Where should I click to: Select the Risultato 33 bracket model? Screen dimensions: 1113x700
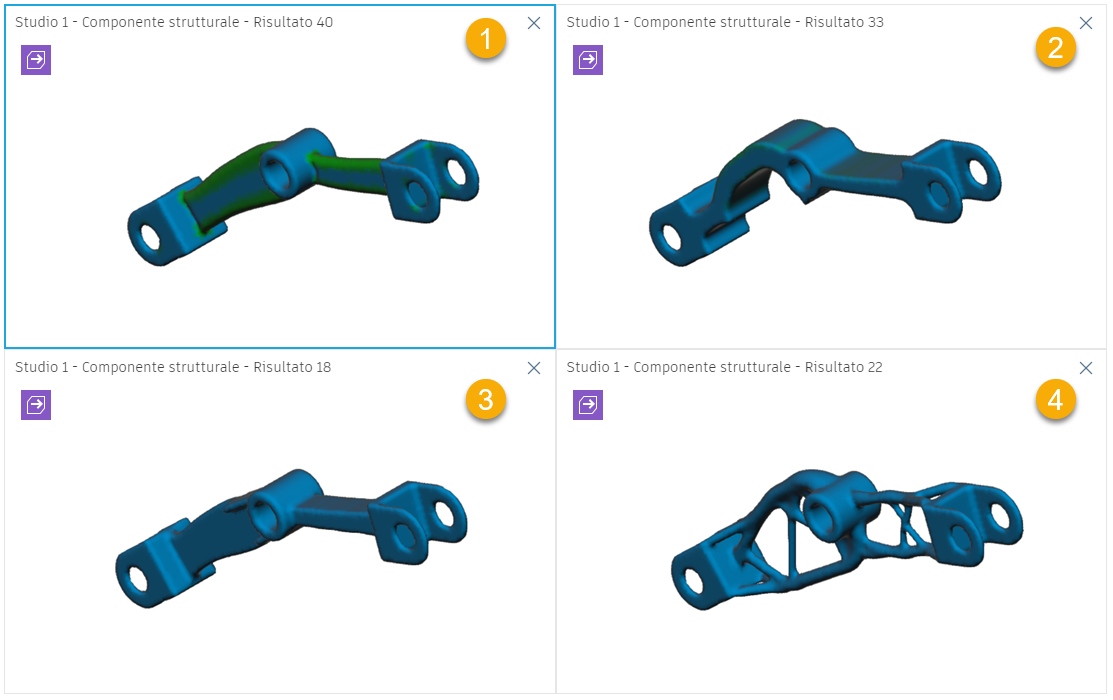[823, 192]
